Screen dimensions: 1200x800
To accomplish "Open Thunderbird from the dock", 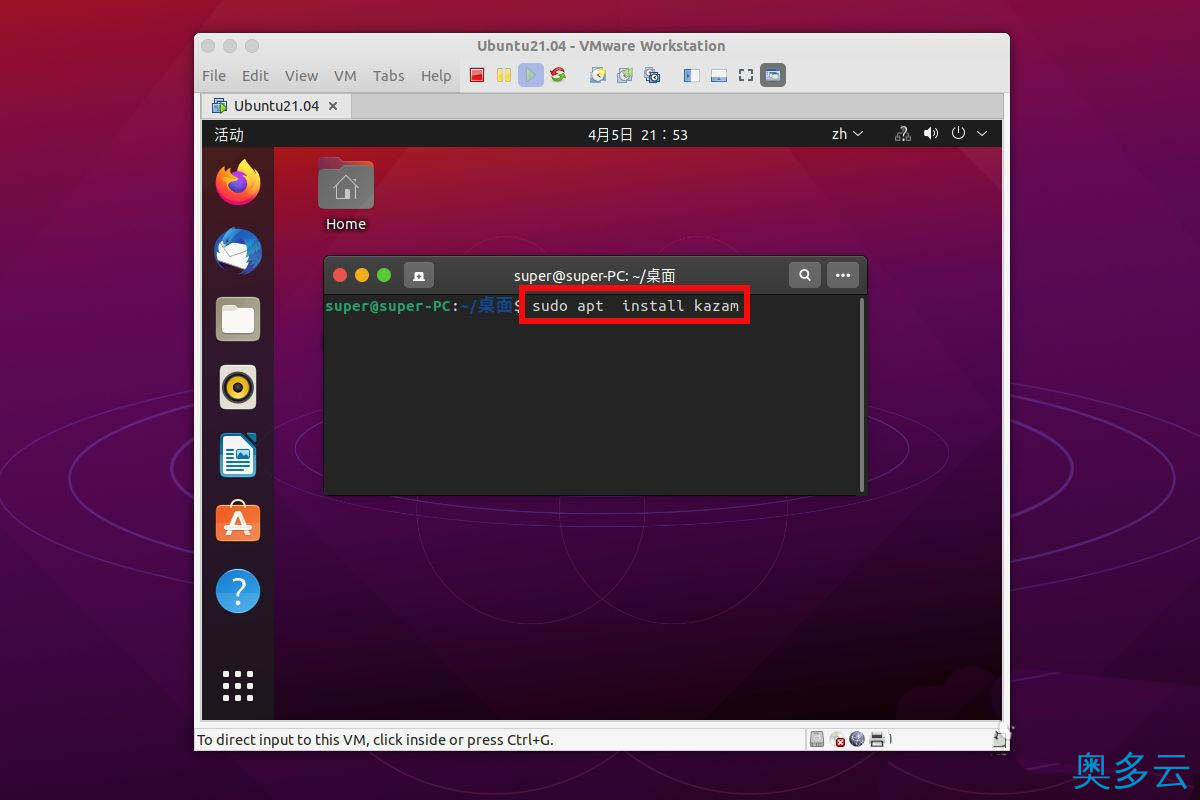I will pos(237,252).
